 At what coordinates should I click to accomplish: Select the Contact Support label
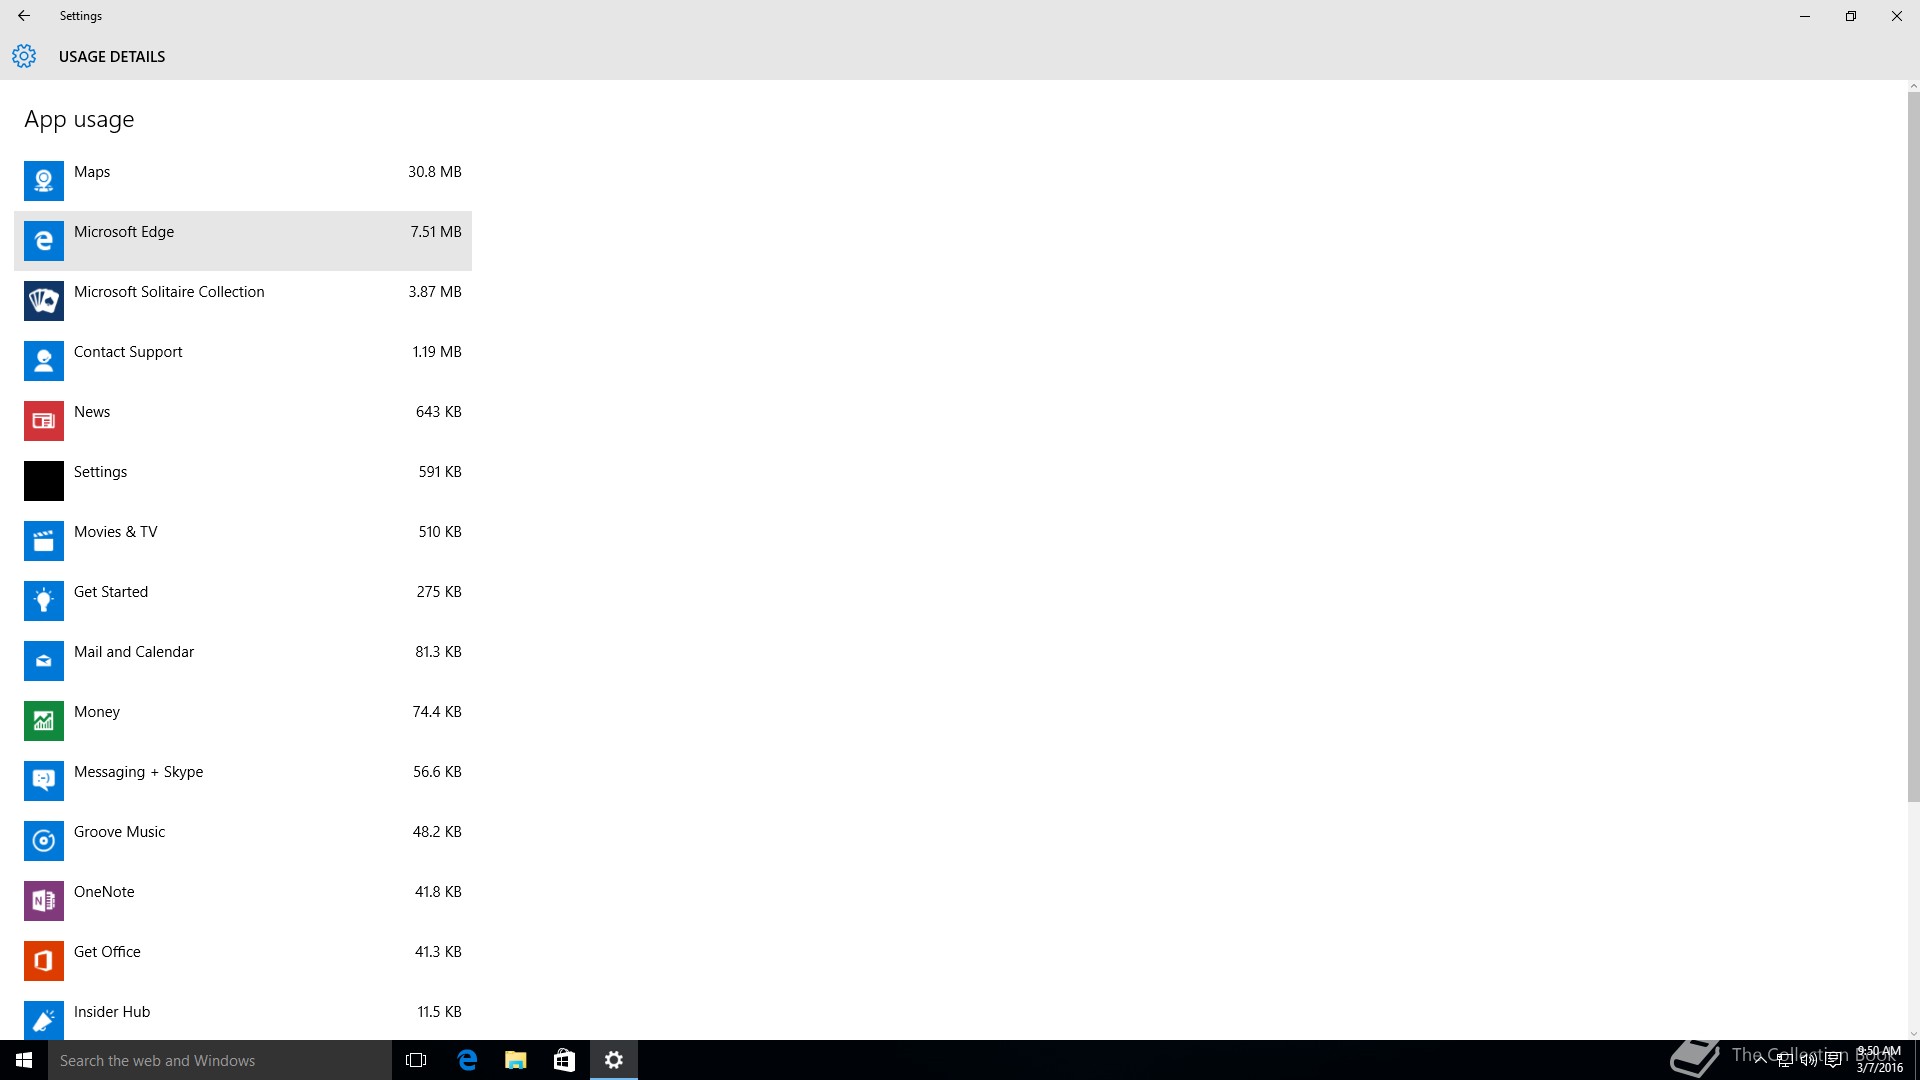[128, 352]
